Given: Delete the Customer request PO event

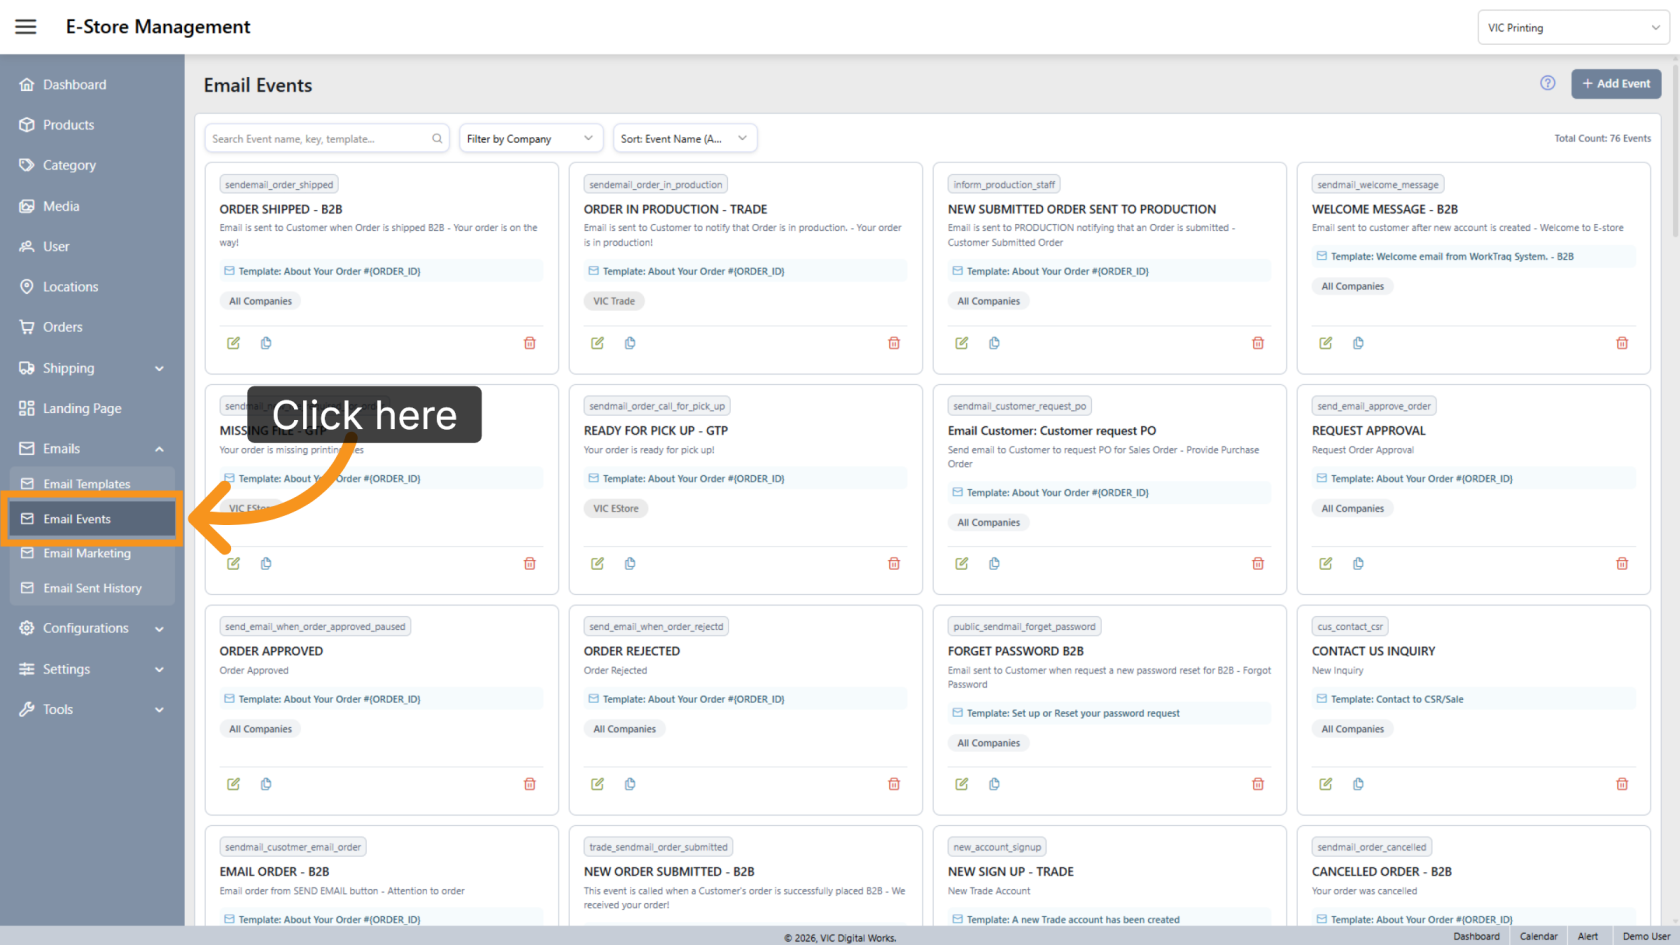Looking at the screenshot, I should (x=1258, y=564).
